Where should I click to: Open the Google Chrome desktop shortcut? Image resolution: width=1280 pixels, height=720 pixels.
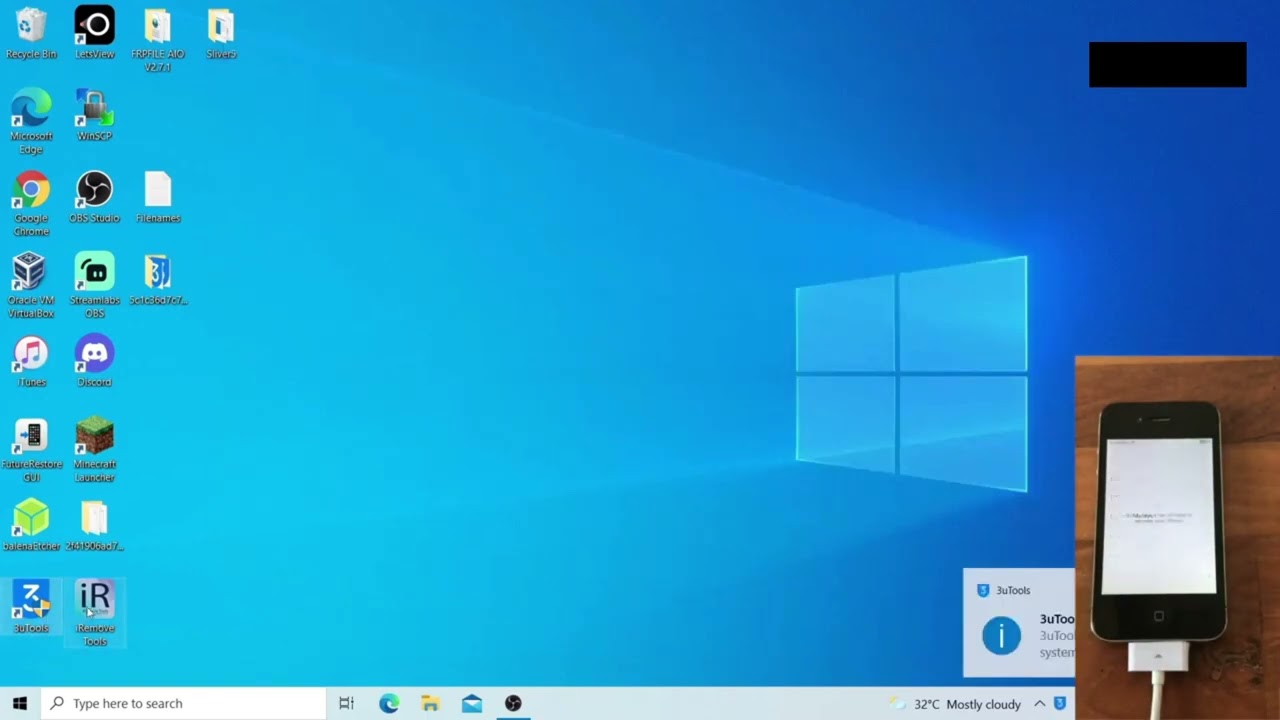(x=31, y=204)
